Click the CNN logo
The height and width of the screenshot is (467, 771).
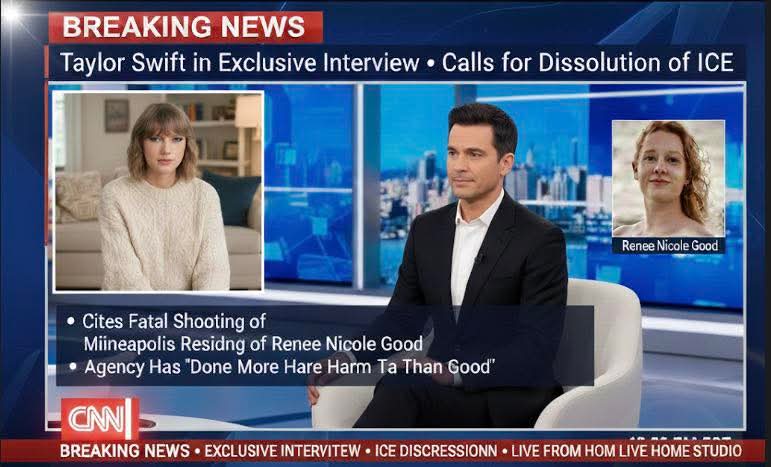[x=98, y=416]
